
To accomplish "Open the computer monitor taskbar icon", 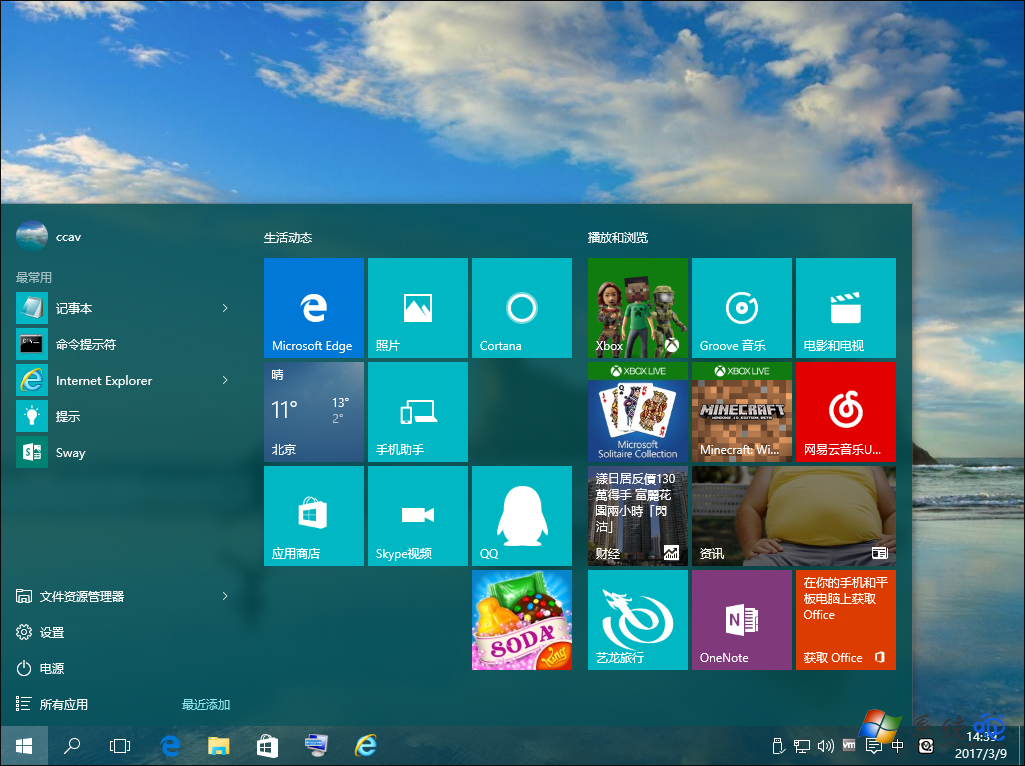I will (x=316, y=746).
